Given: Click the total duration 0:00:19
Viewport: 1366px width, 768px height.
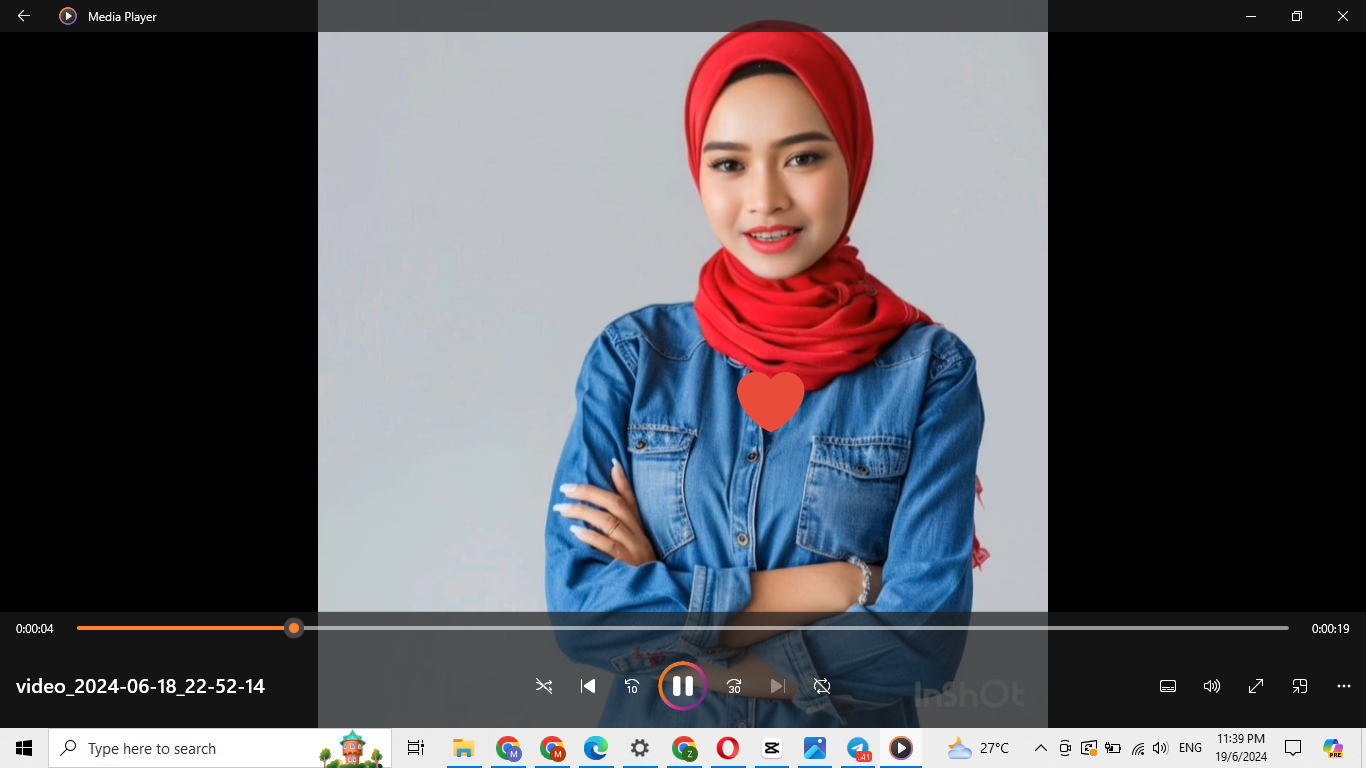Looking at the screenshot, I should [1331, 629].
